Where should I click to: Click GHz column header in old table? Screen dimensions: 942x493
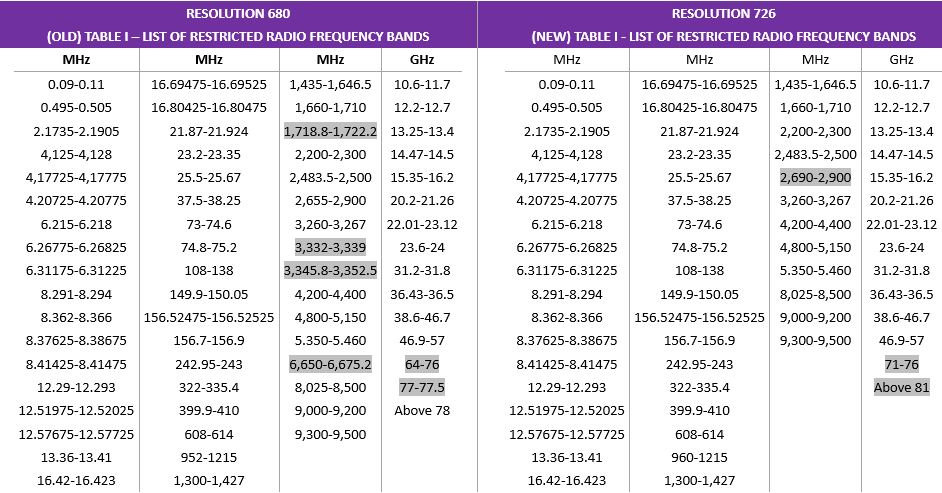click(422, 60)
